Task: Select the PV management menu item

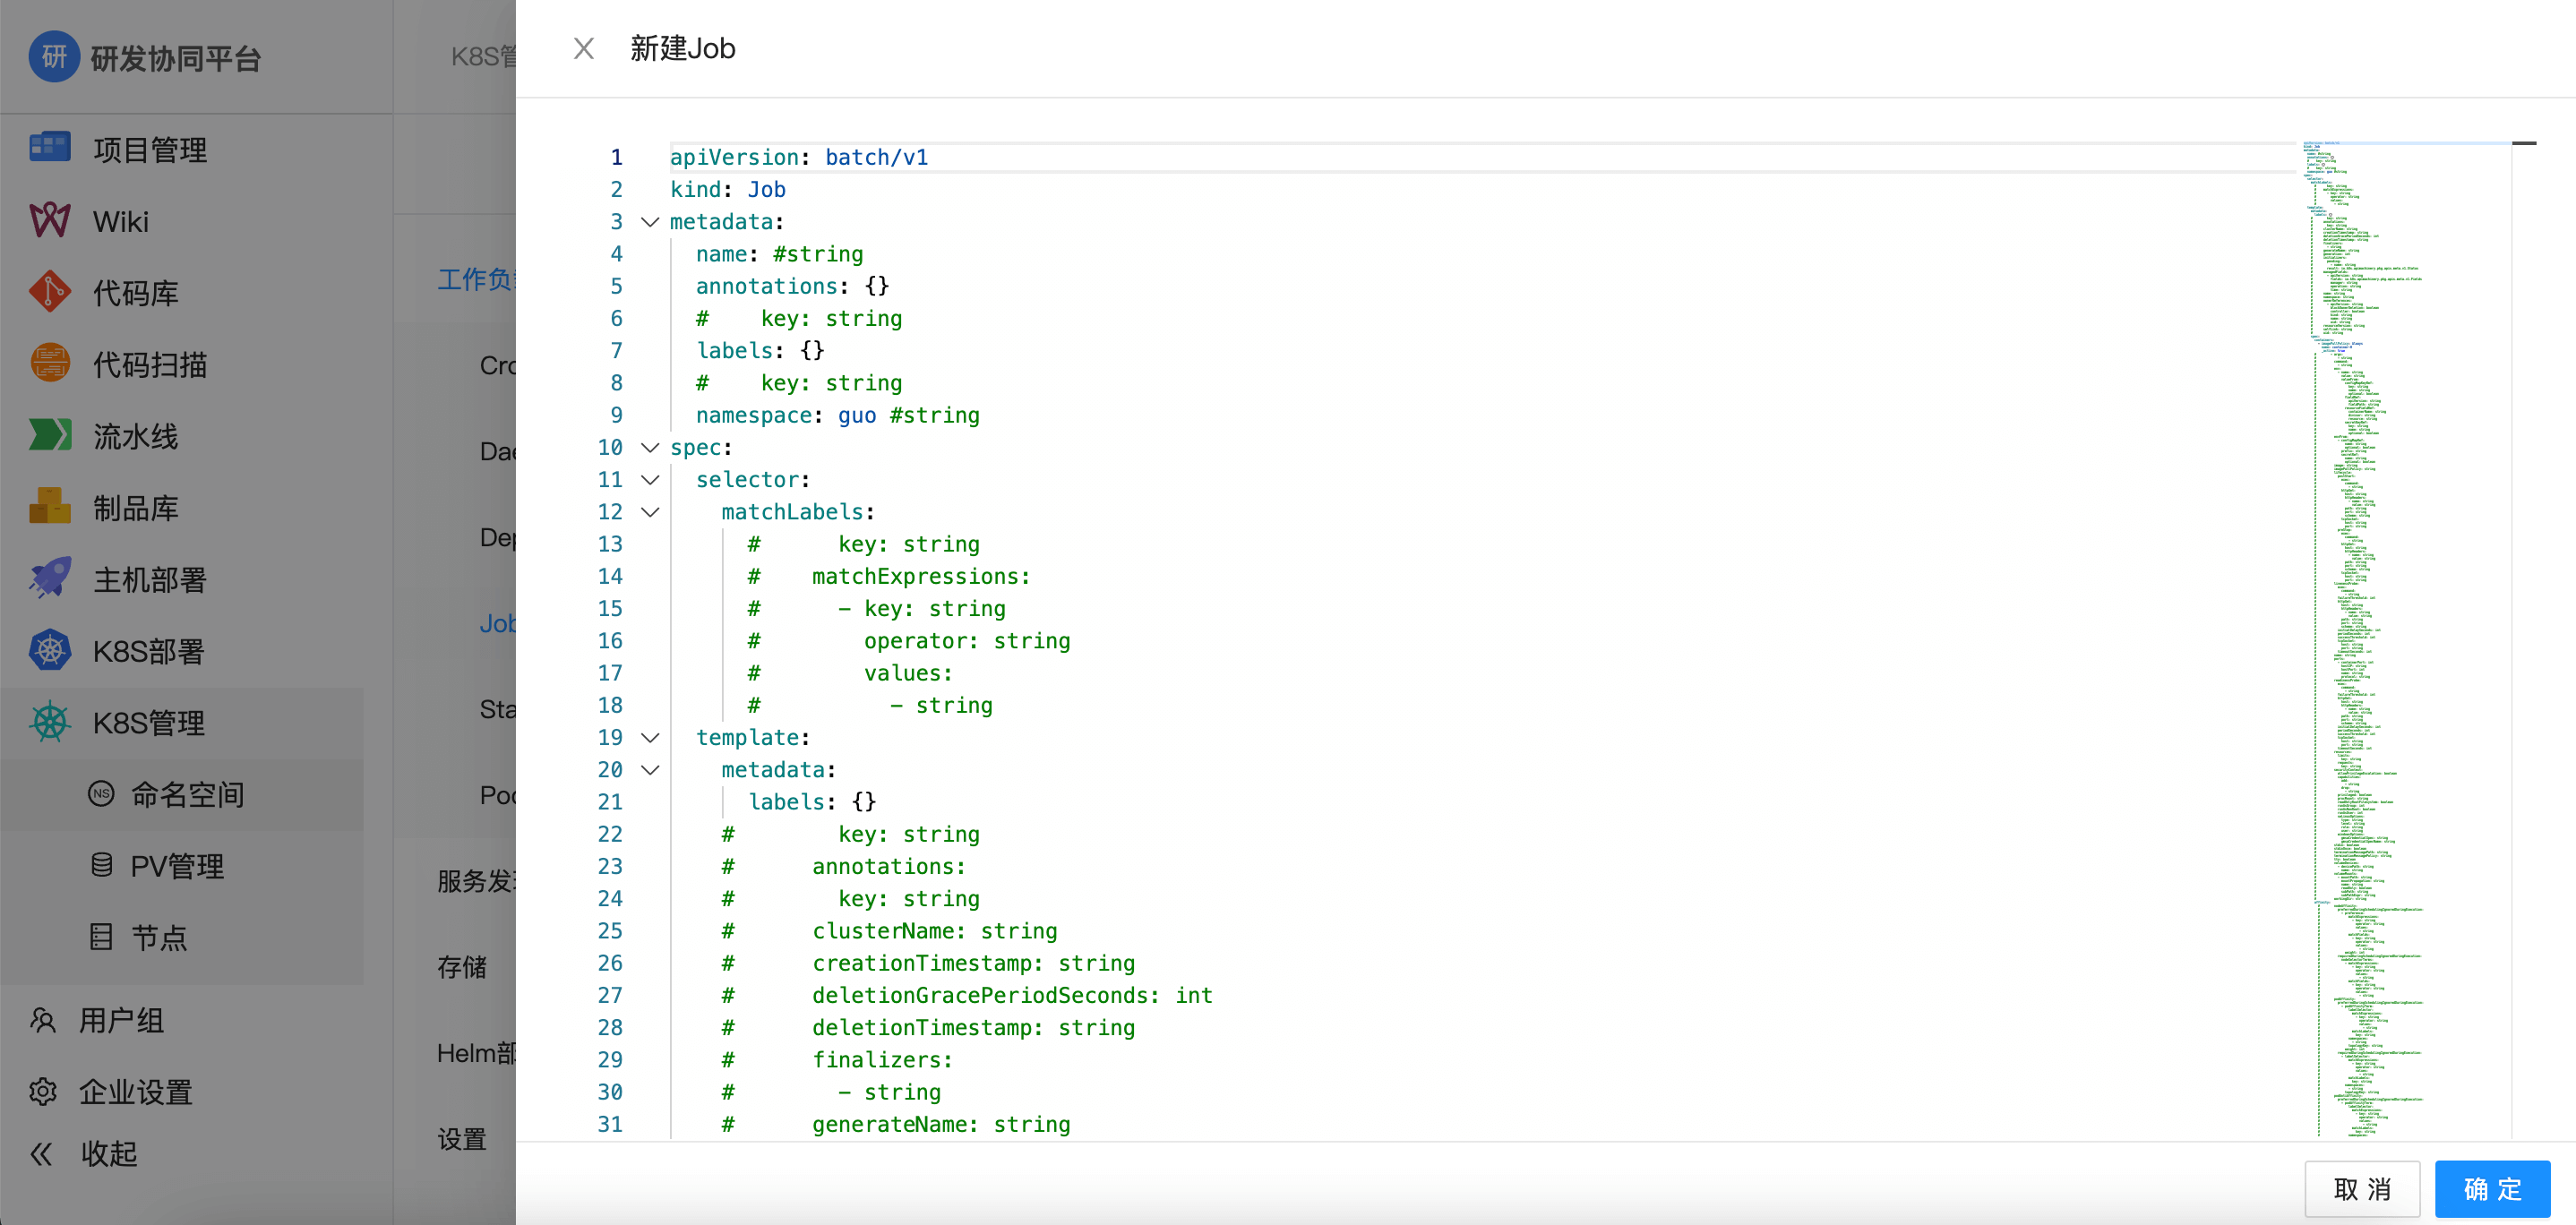Action: [x=176, y=865]
